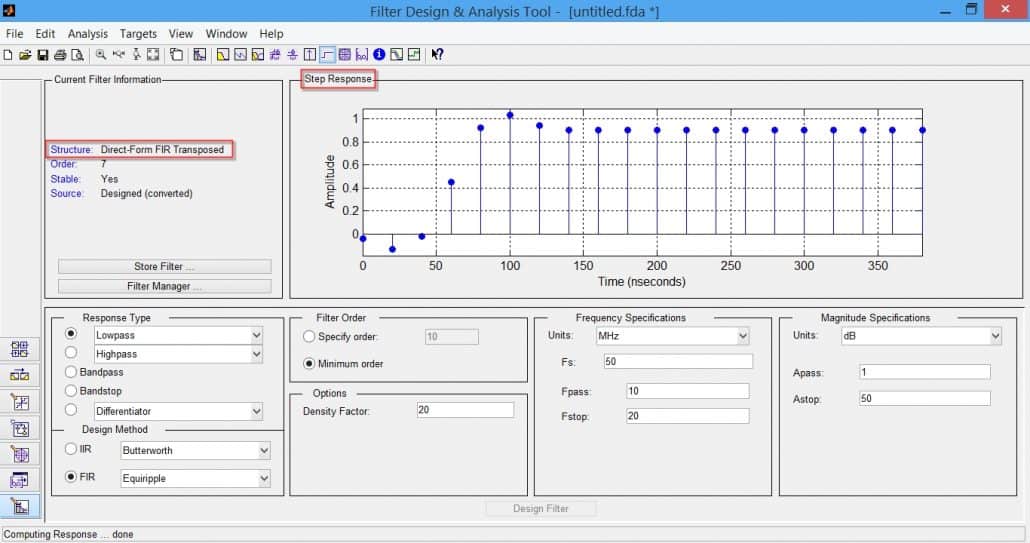Screen dimensions: 1030x543
Task: Expand the Lowpass type dropdown
Action: pos(256,335)
